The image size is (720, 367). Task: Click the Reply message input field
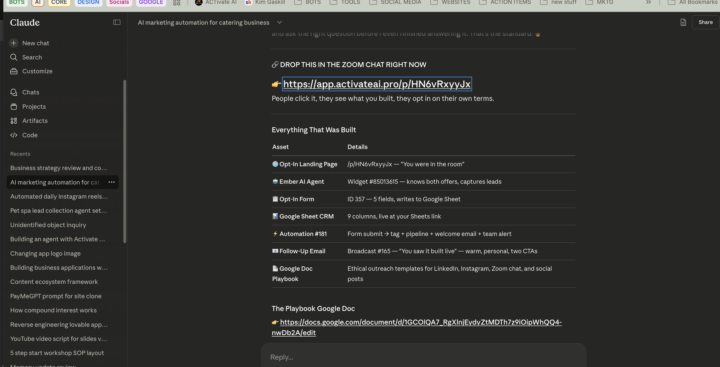423,357
